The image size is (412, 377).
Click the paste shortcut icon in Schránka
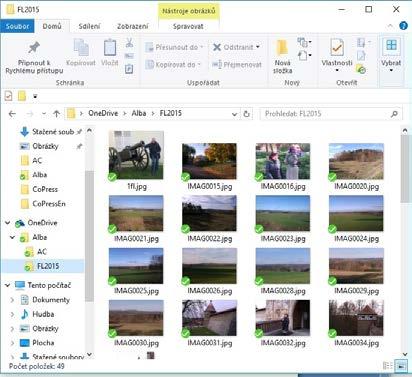[129, 69]
